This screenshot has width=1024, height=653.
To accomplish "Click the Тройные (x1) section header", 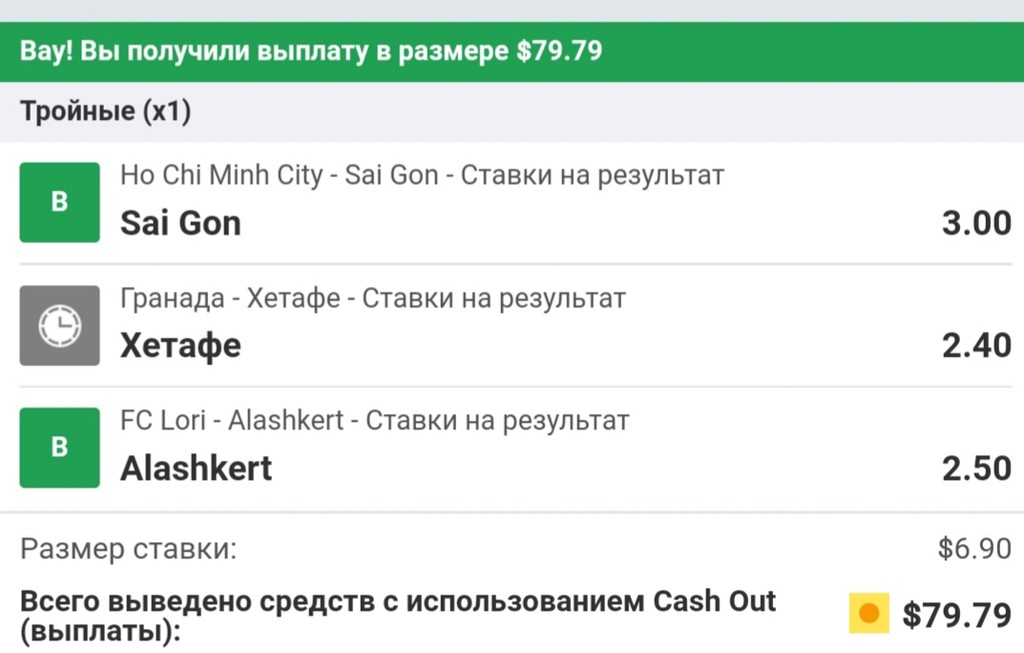I will tap(106, 111).
